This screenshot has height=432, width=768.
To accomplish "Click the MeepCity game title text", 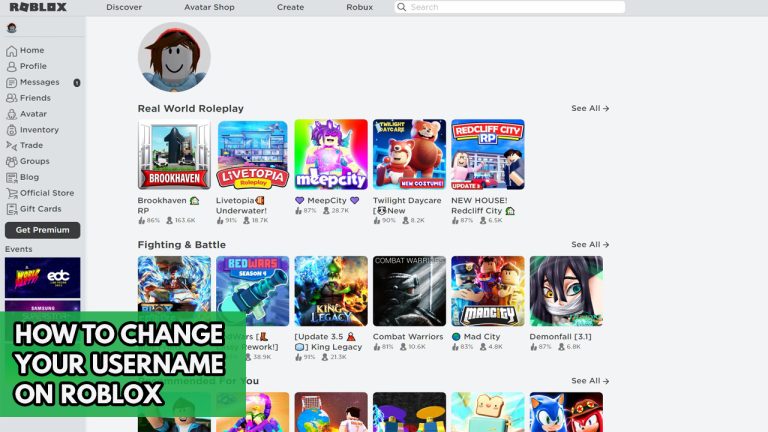I will tap(327, 200).
